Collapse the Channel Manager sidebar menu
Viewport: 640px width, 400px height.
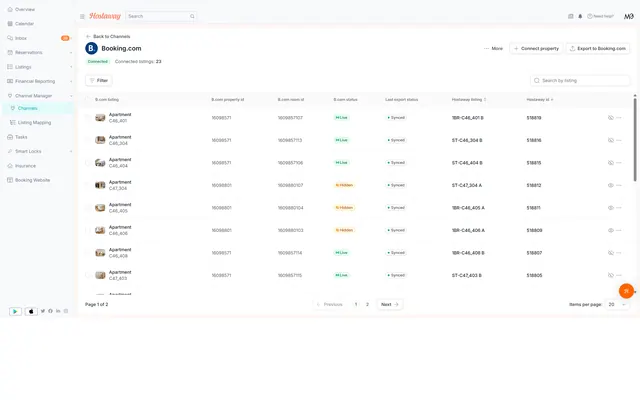[x=71, y=96]
